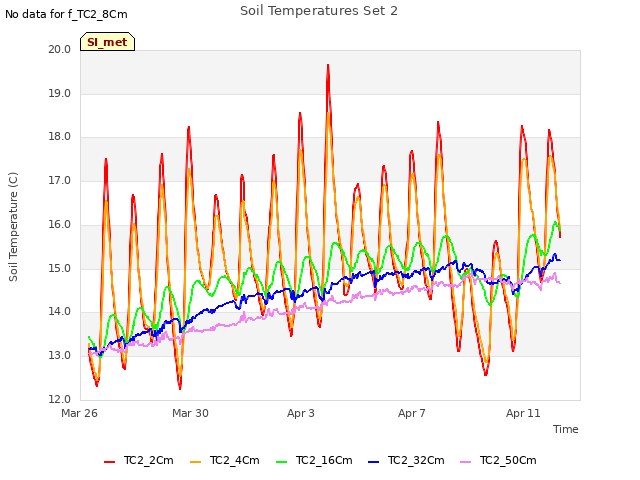Click the Apr 3 x-axis tick label
640x480 pixels.
[301, 413]
